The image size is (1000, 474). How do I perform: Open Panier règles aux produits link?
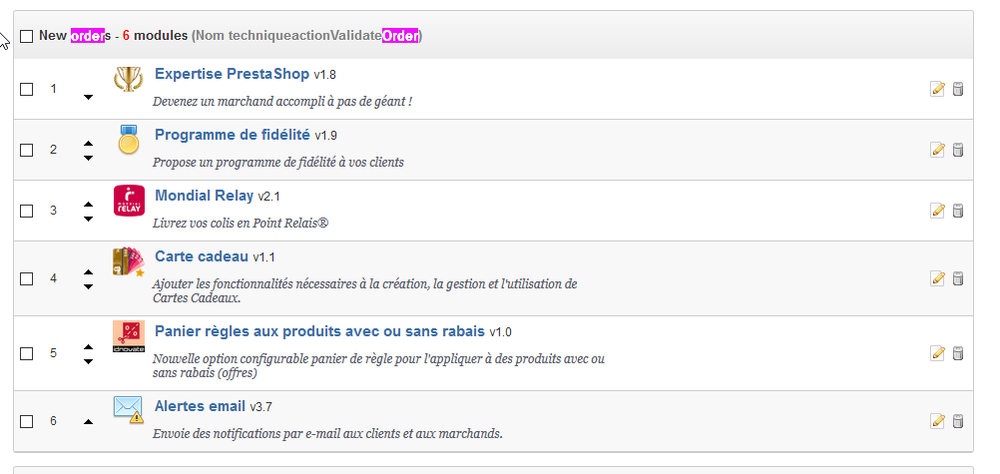pos(320,332)
